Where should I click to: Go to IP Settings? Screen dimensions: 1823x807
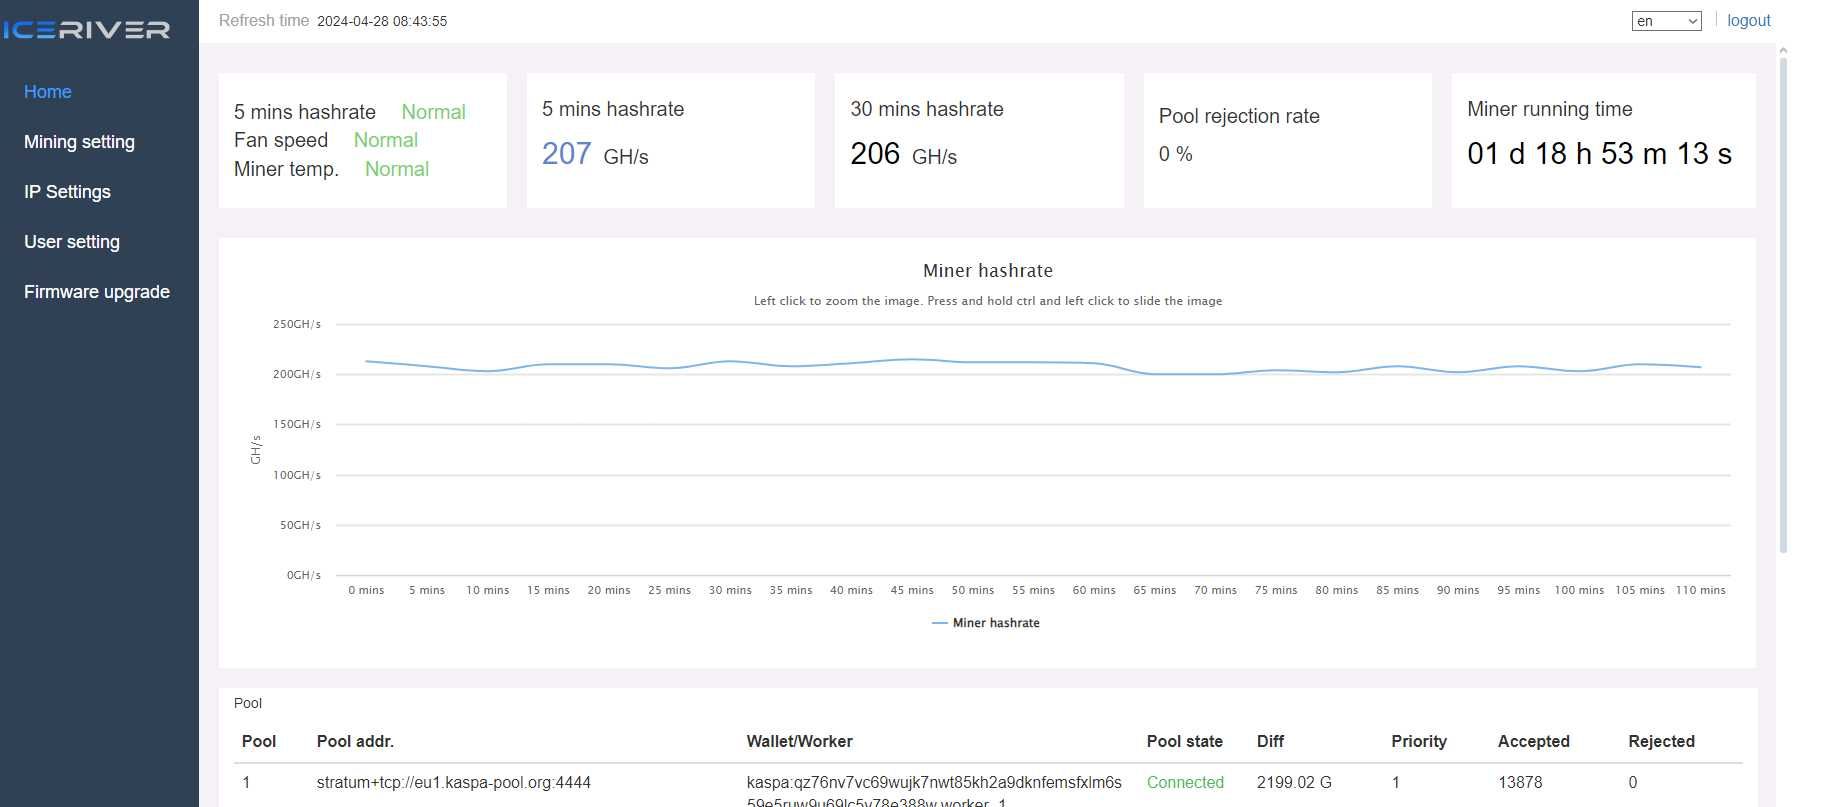pyautogui.click(x=67, y=192)
